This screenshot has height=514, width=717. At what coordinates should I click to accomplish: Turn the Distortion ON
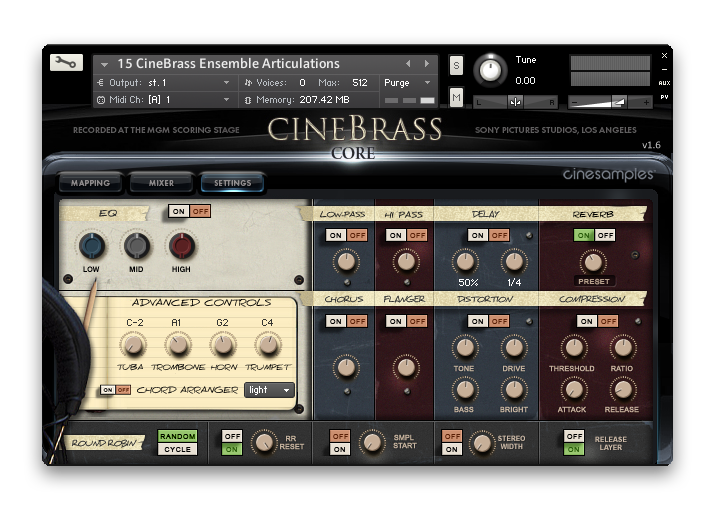coord(477,321)
